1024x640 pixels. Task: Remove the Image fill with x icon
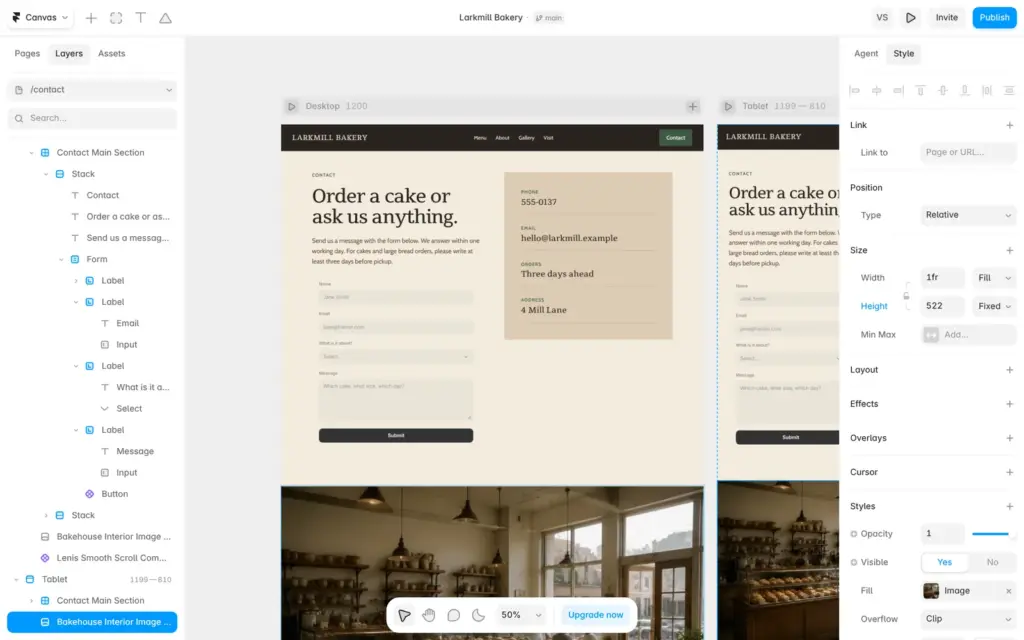click(x=1008, y=591)
